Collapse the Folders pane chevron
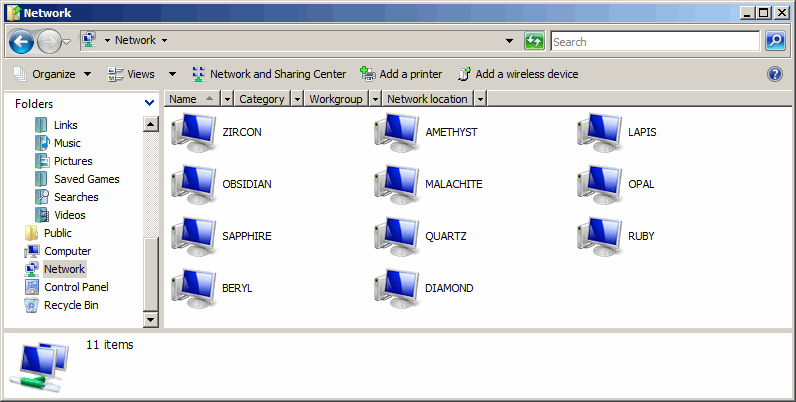The image size is (796, 402). tap(149, 103)
